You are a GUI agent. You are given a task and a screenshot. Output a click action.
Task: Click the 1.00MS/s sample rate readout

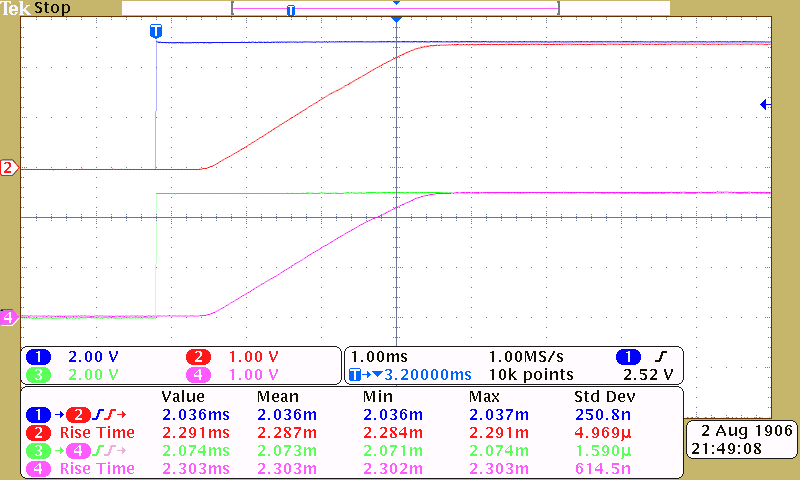point(526,357)
